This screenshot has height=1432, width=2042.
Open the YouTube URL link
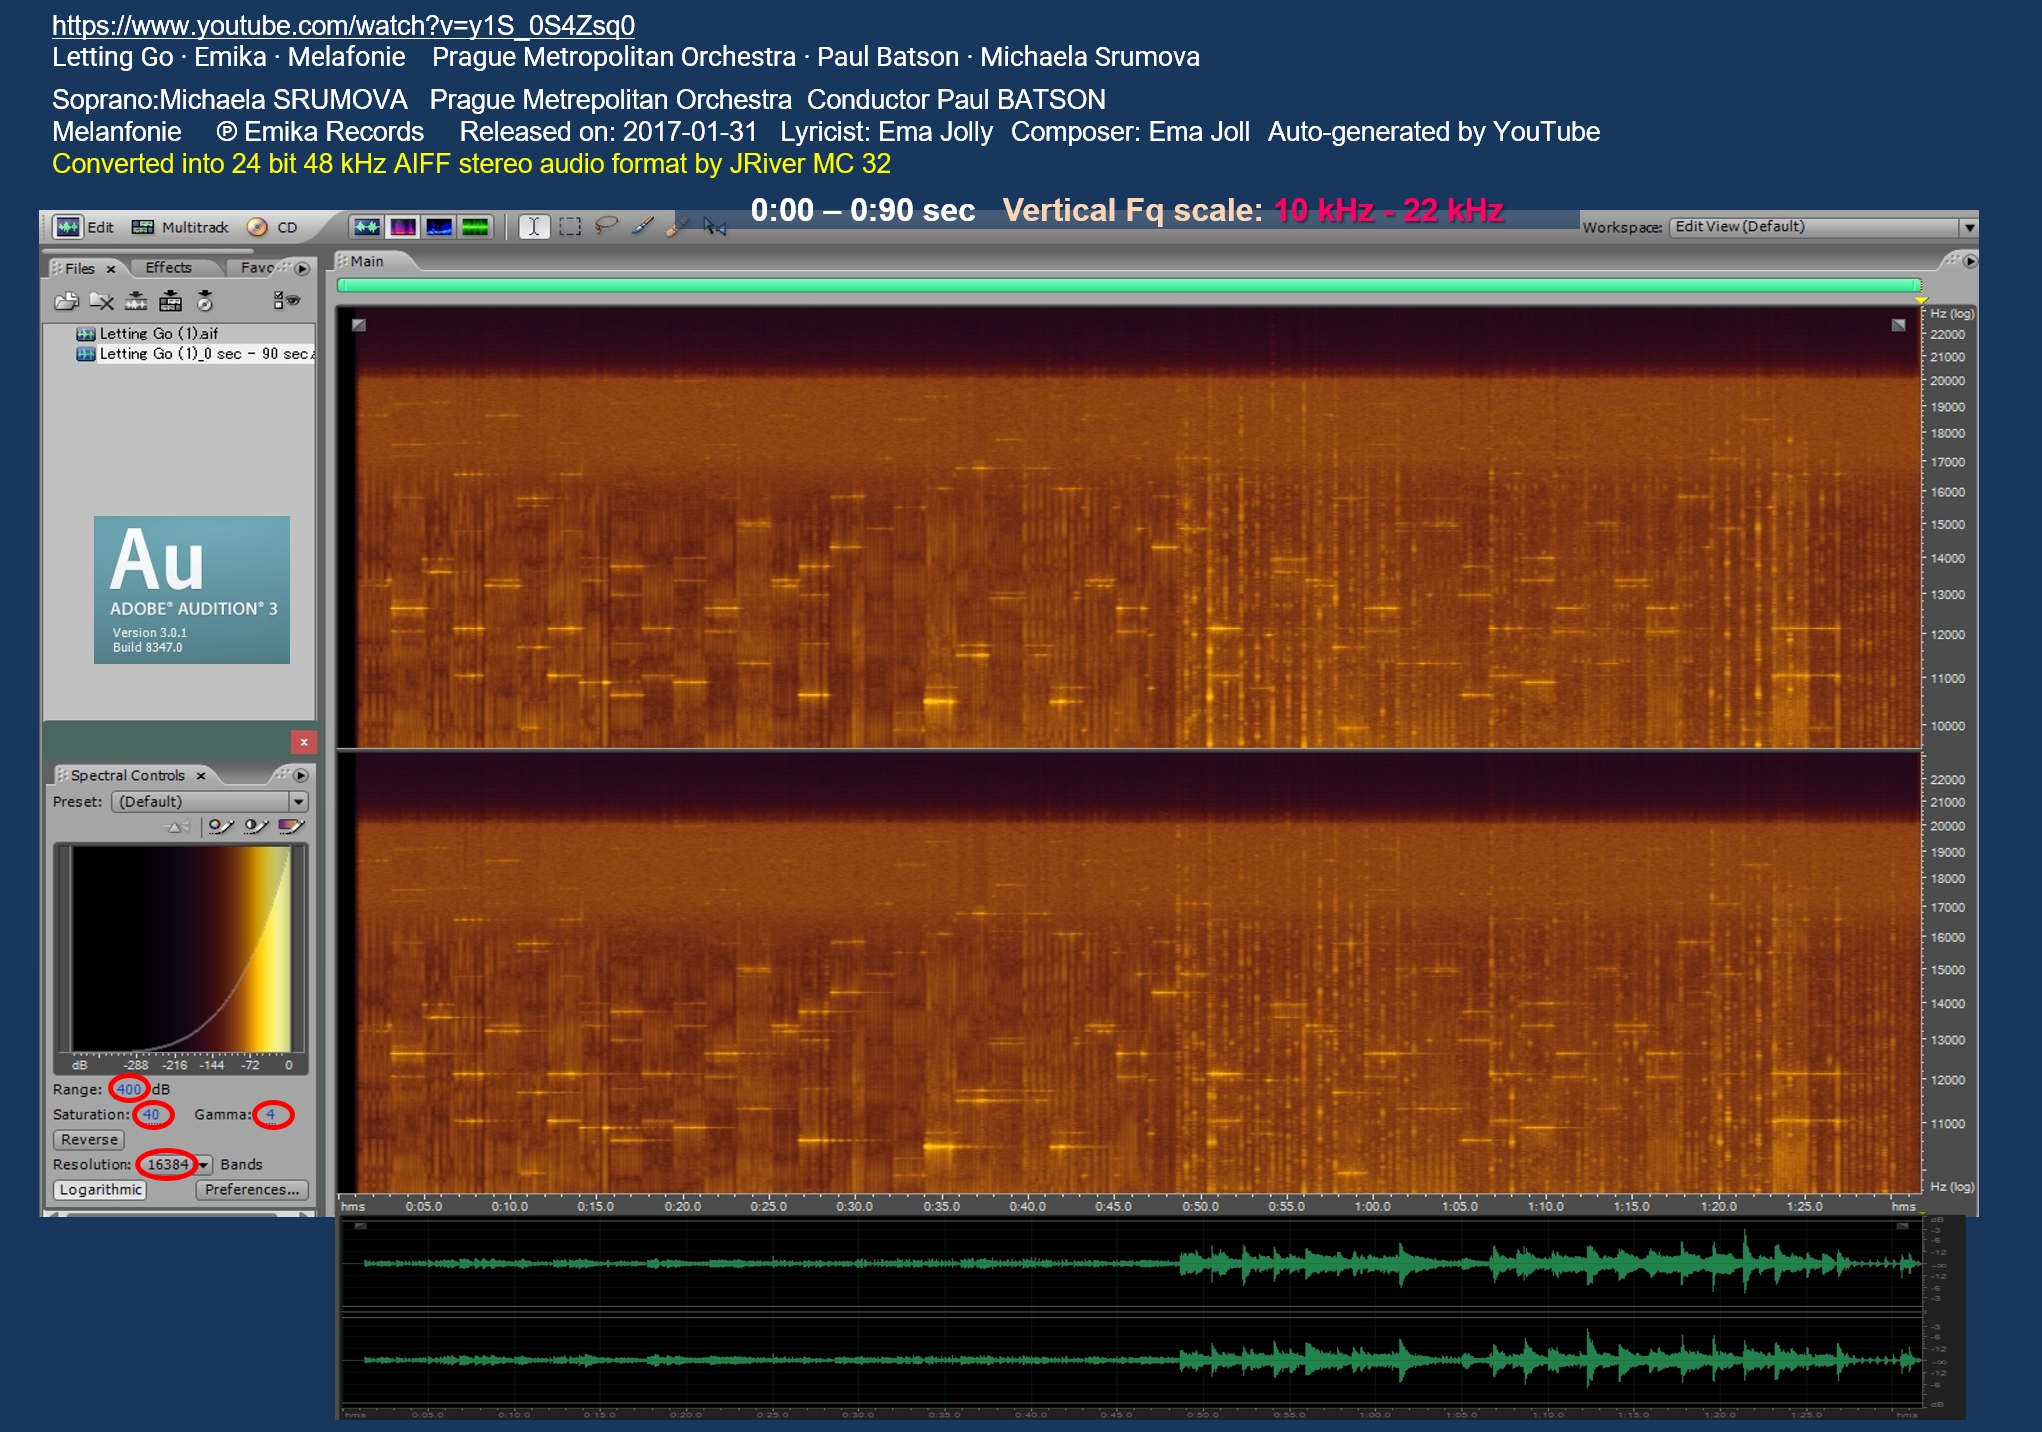click(x=343, y=26)
